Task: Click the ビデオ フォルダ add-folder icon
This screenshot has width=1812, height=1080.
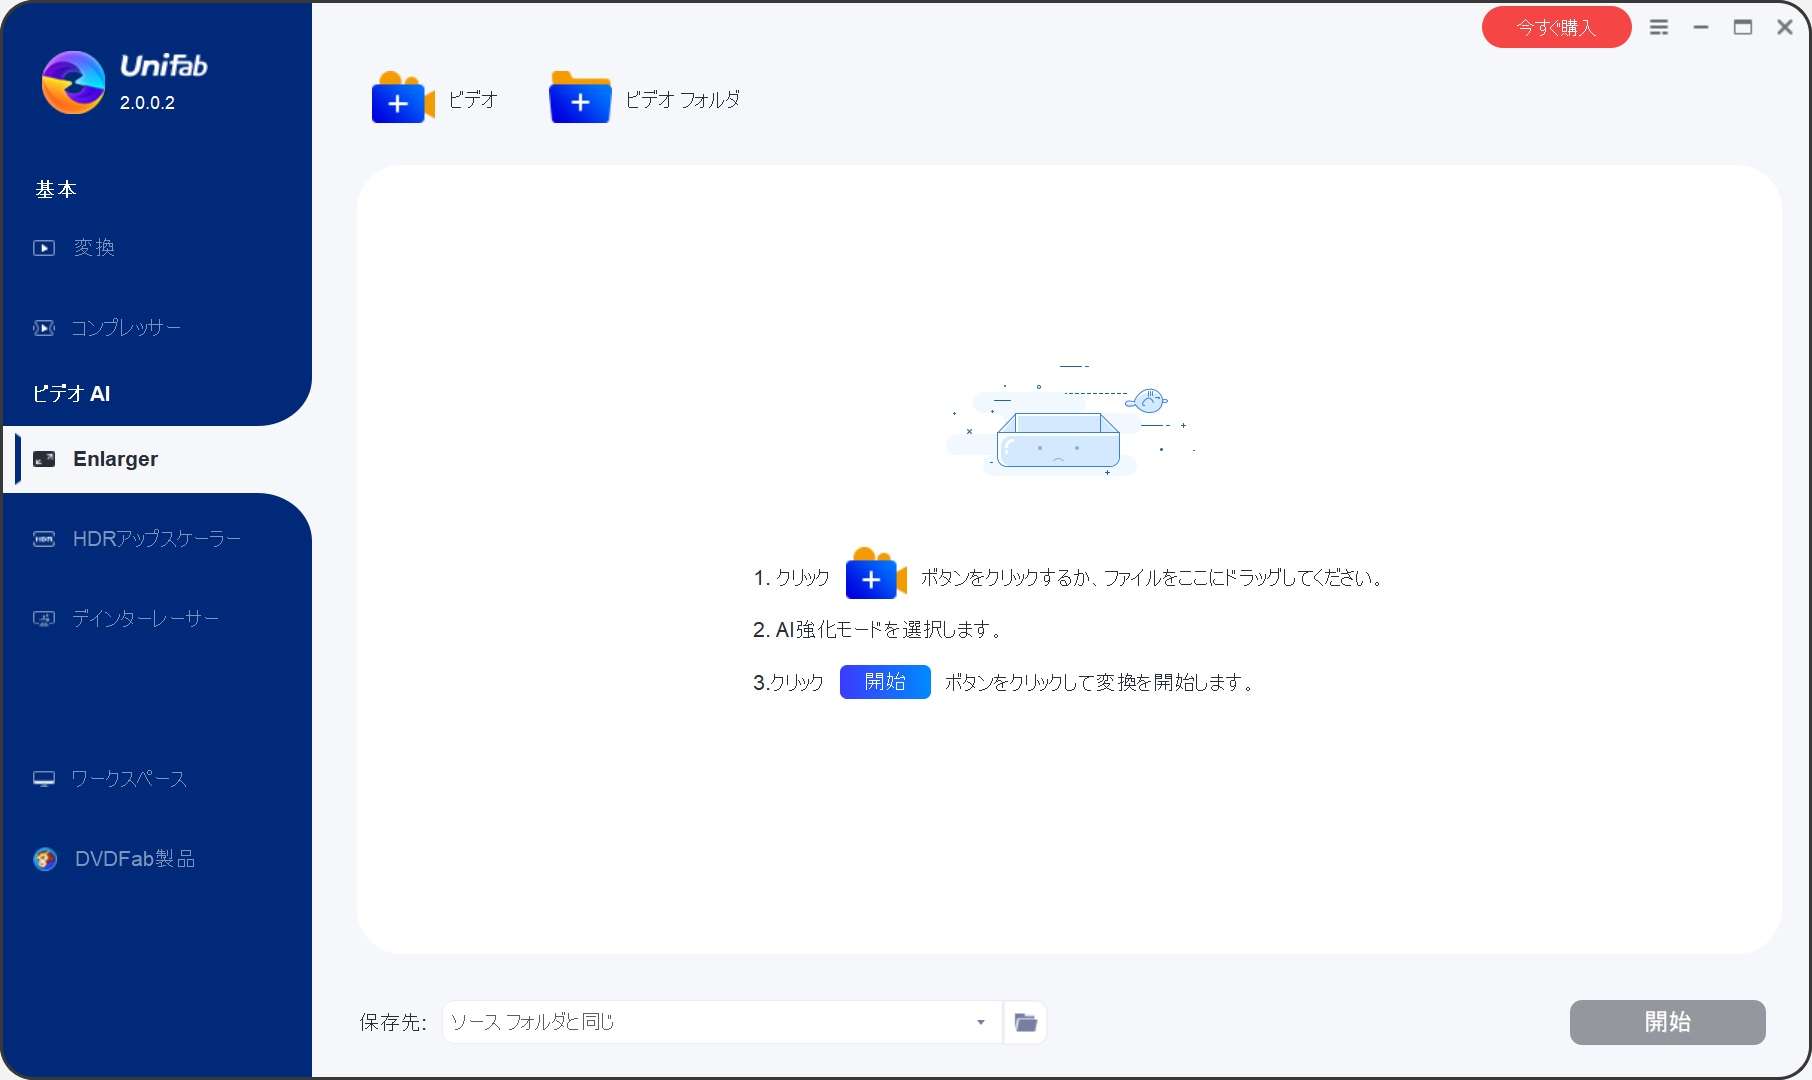Action: [580, 97]
